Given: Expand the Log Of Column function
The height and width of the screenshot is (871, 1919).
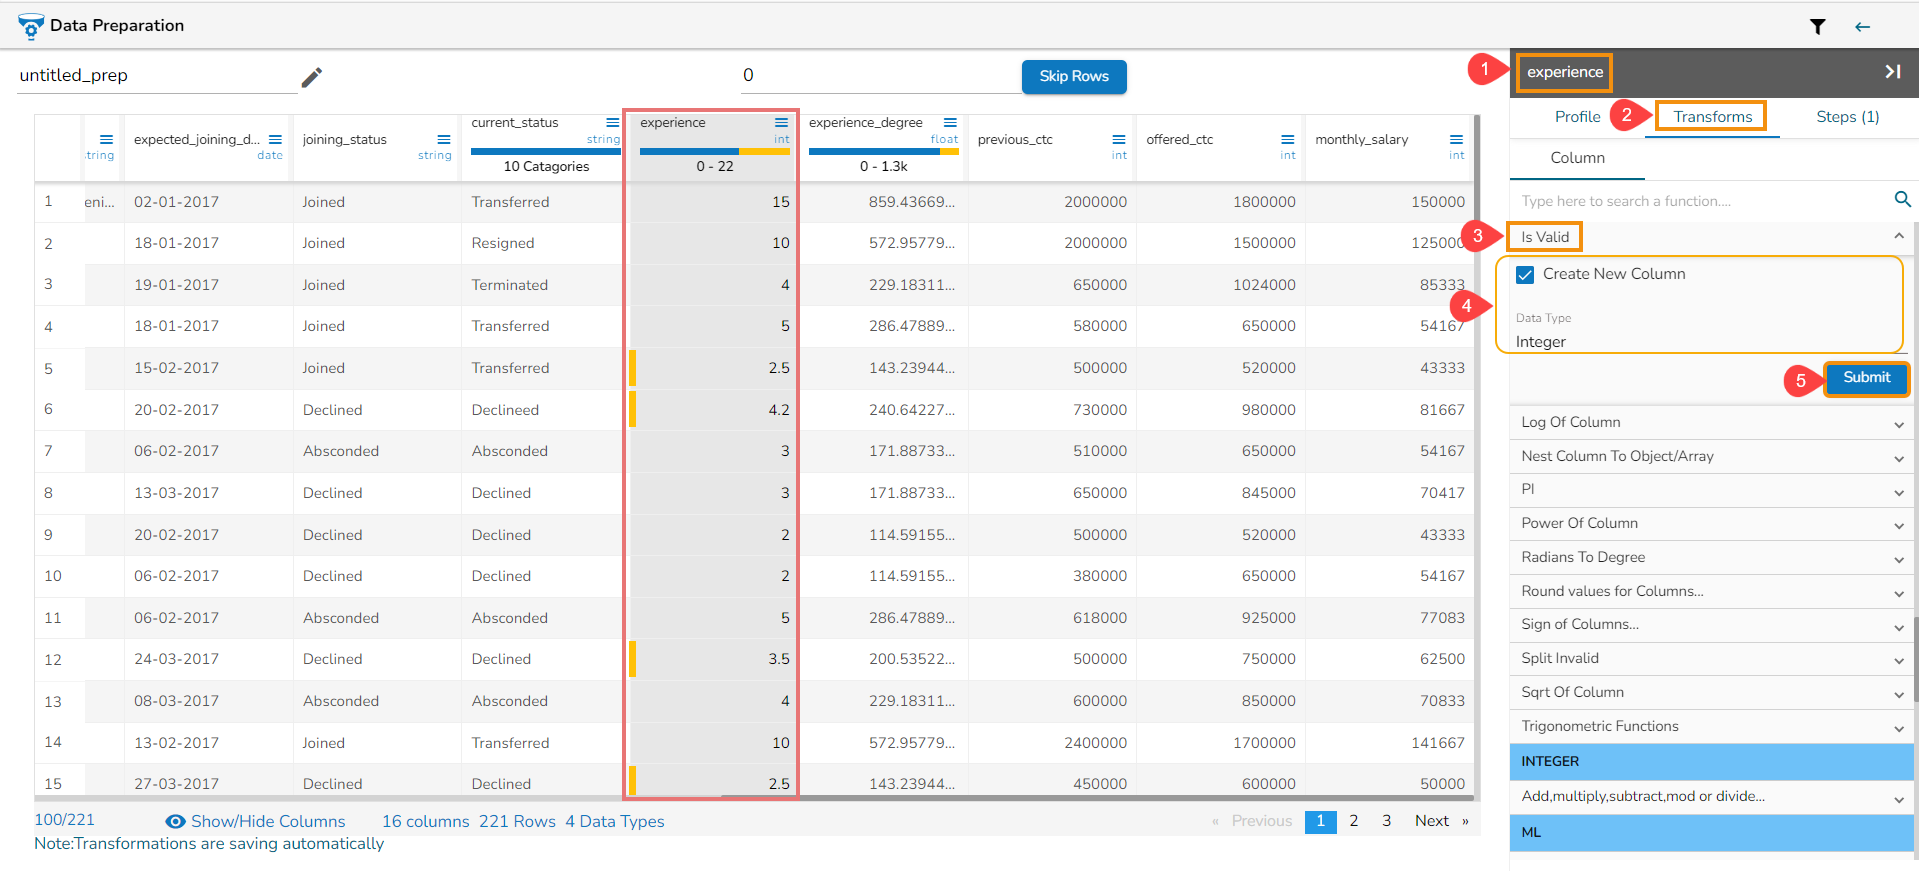Looking at the screenshot, I should [x=1897, y=424].
